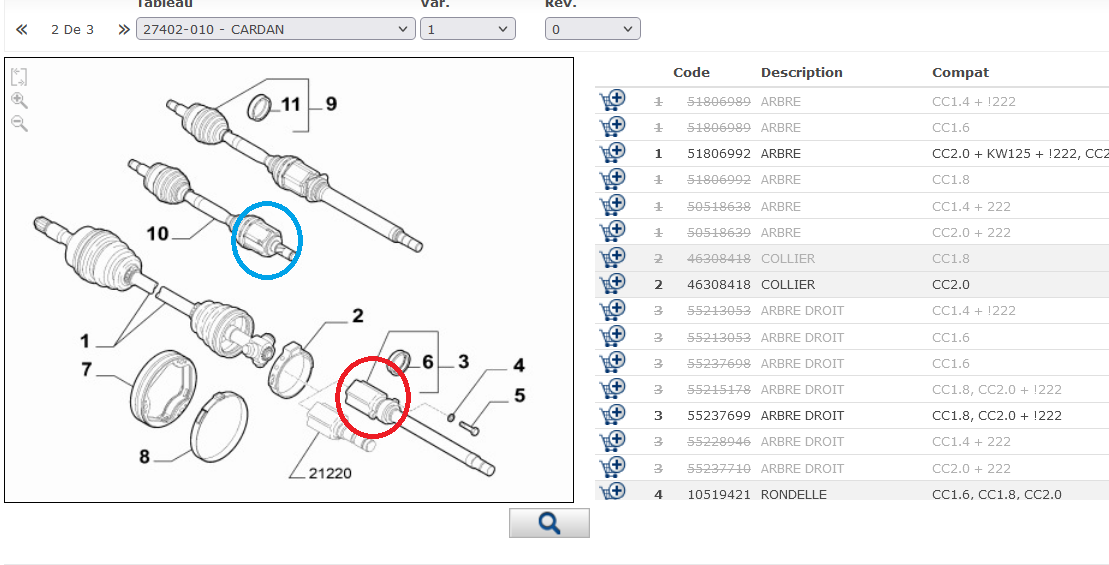Click part code 55237699
1109x565 pixels.
[x=719, y=416]
